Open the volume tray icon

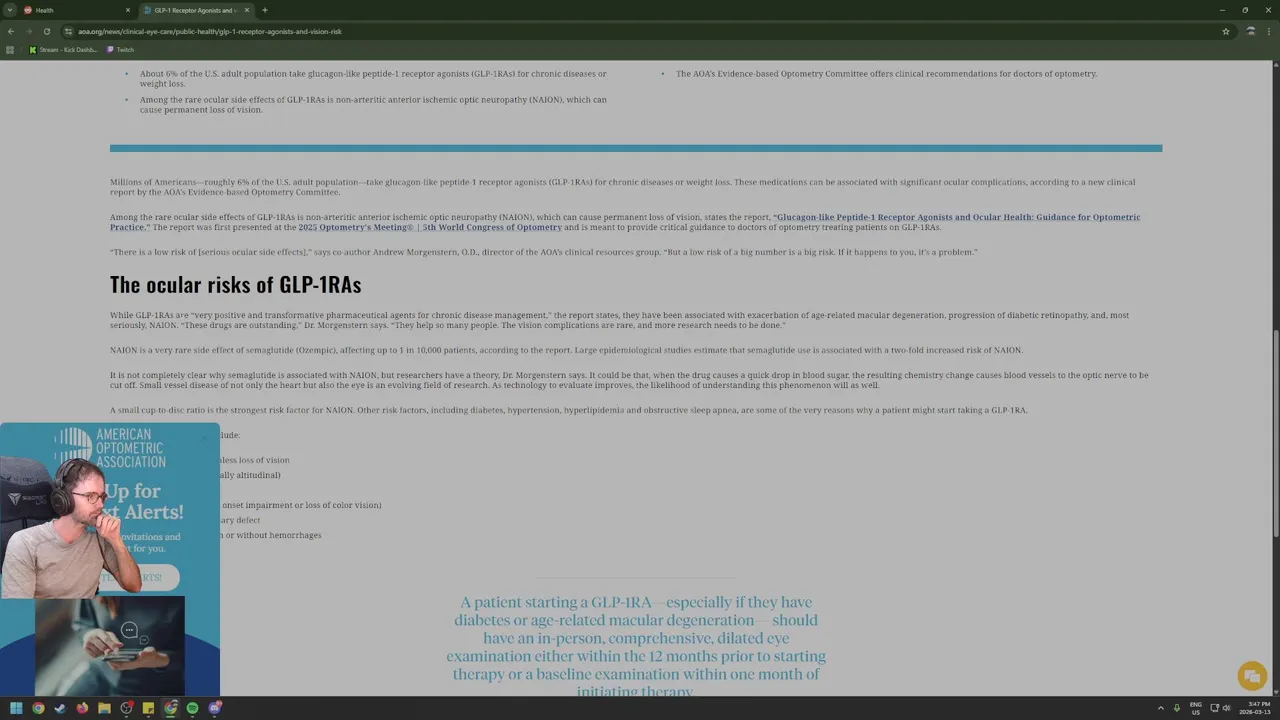point(1227,708)
